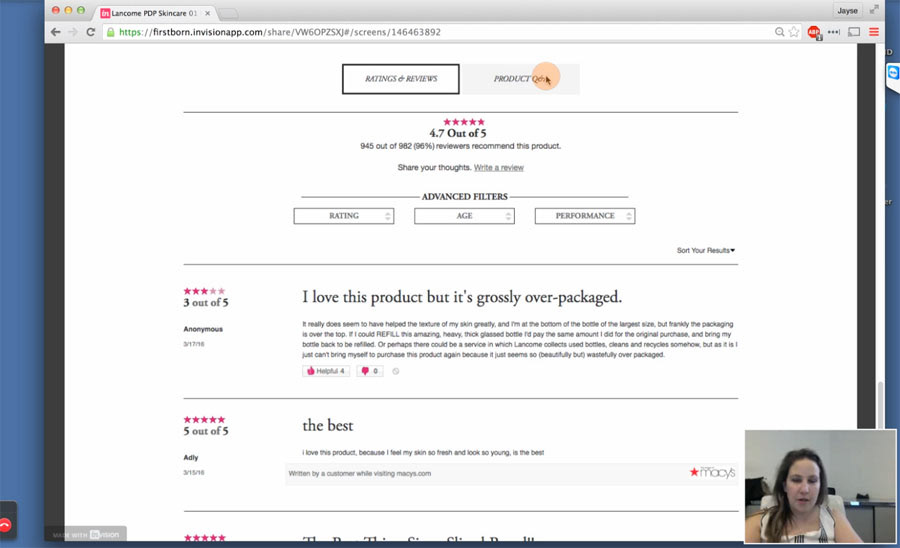Open the ABP adblock extension icon

[814, 32]
